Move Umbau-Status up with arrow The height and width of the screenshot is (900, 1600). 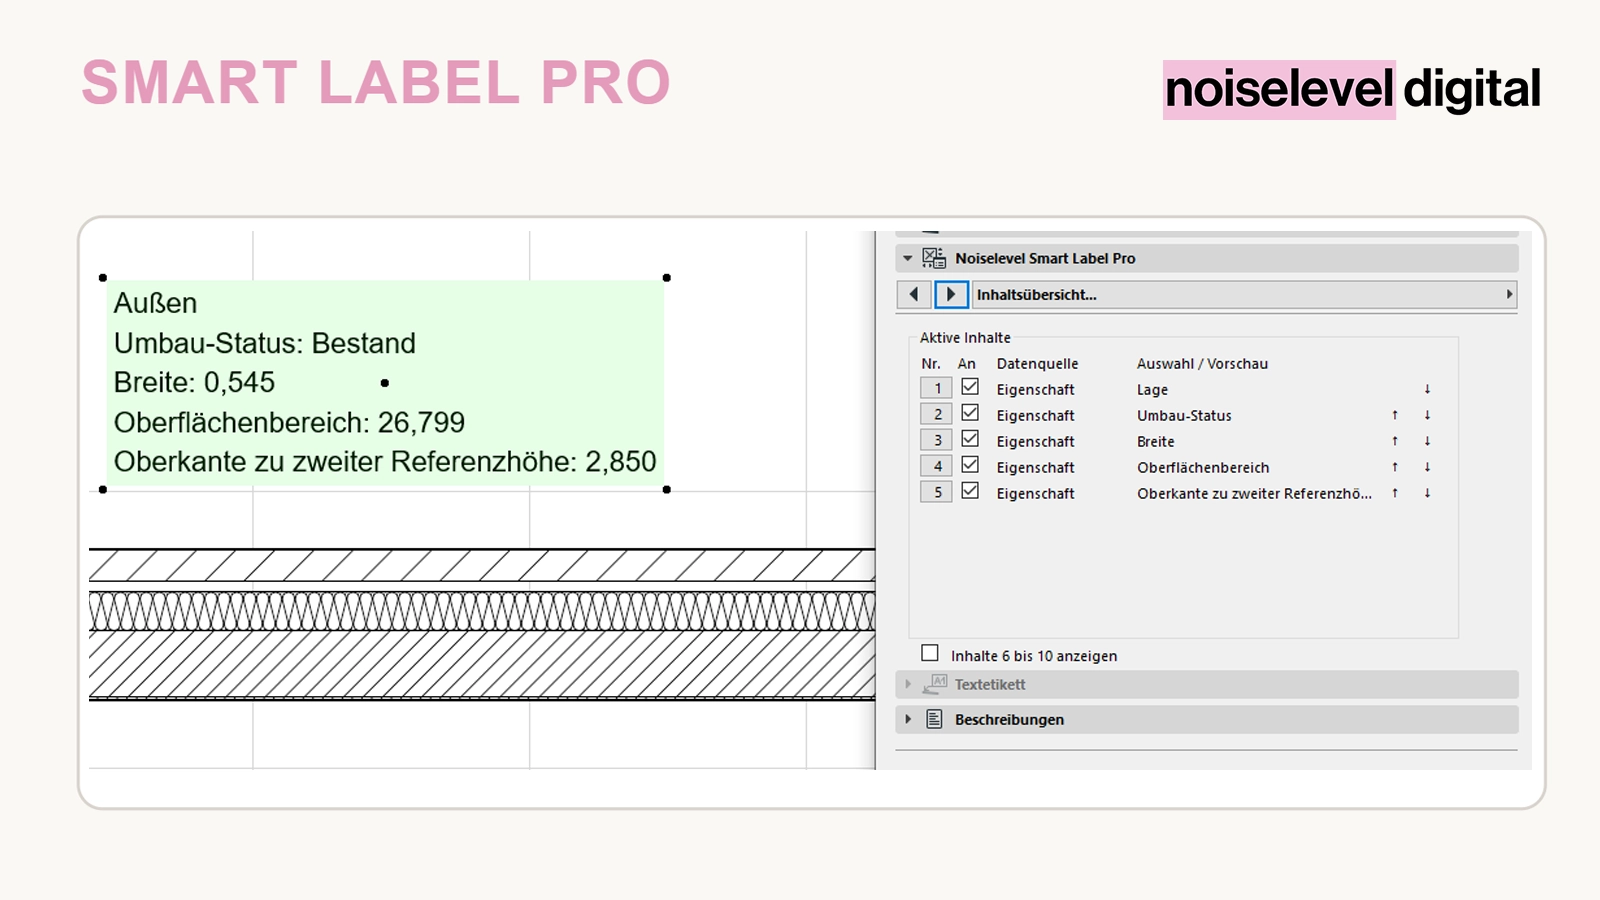pyautogui.click(x=1395, y=415)
